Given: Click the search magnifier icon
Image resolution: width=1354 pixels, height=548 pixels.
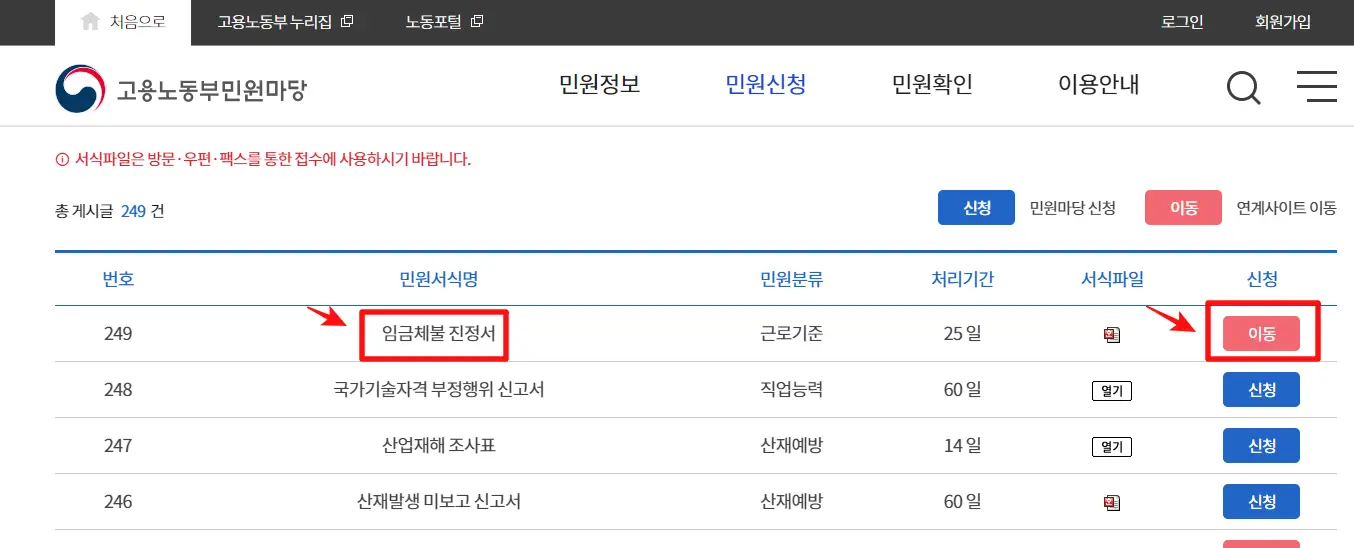Looking at the screenshot, I should click(x=1243, y=88).
